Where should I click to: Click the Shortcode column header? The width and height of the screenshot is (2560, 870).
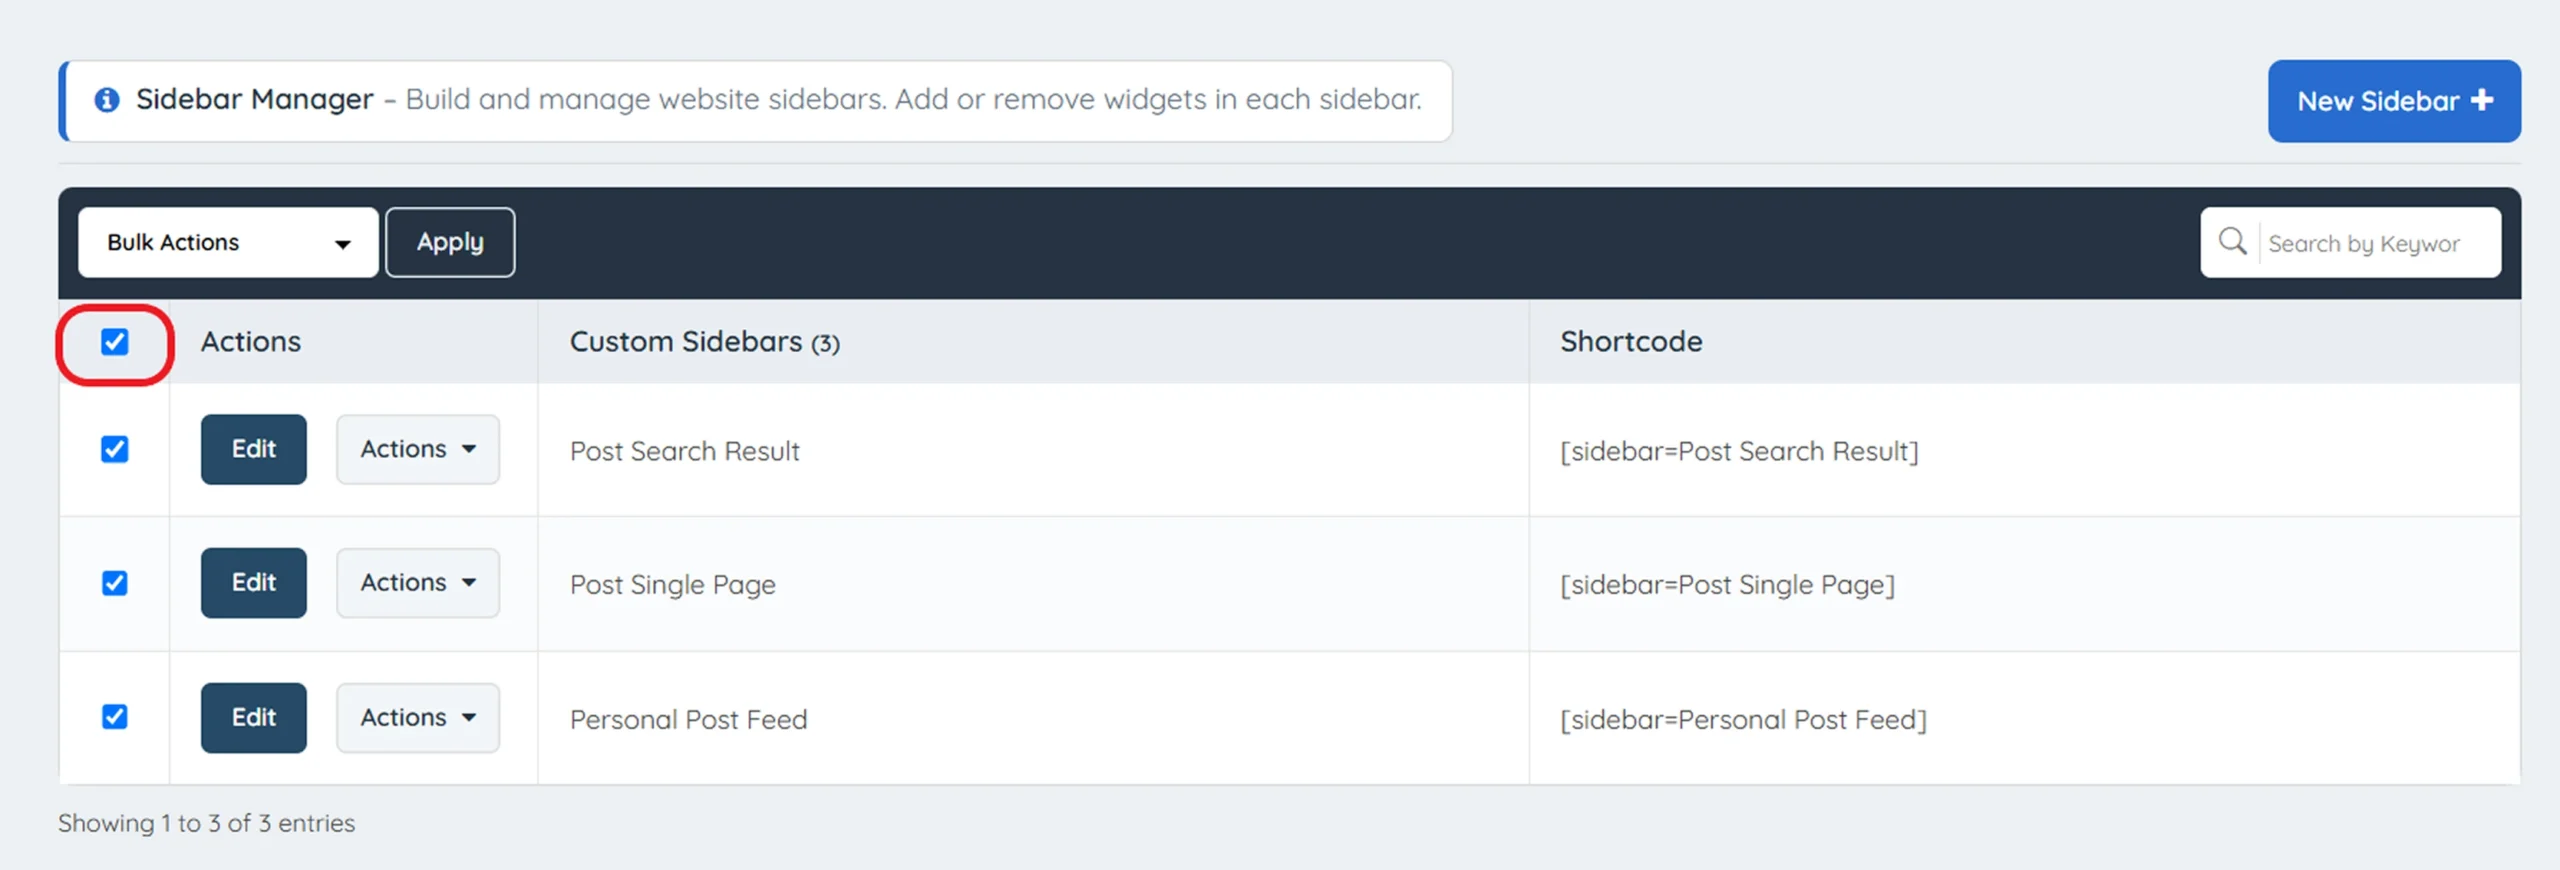1631,342
